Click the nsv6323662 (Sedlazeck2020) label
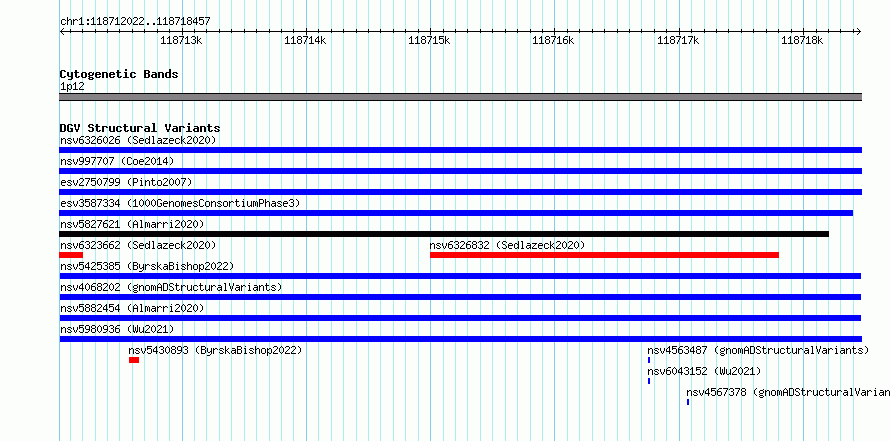 coord(138,245)
